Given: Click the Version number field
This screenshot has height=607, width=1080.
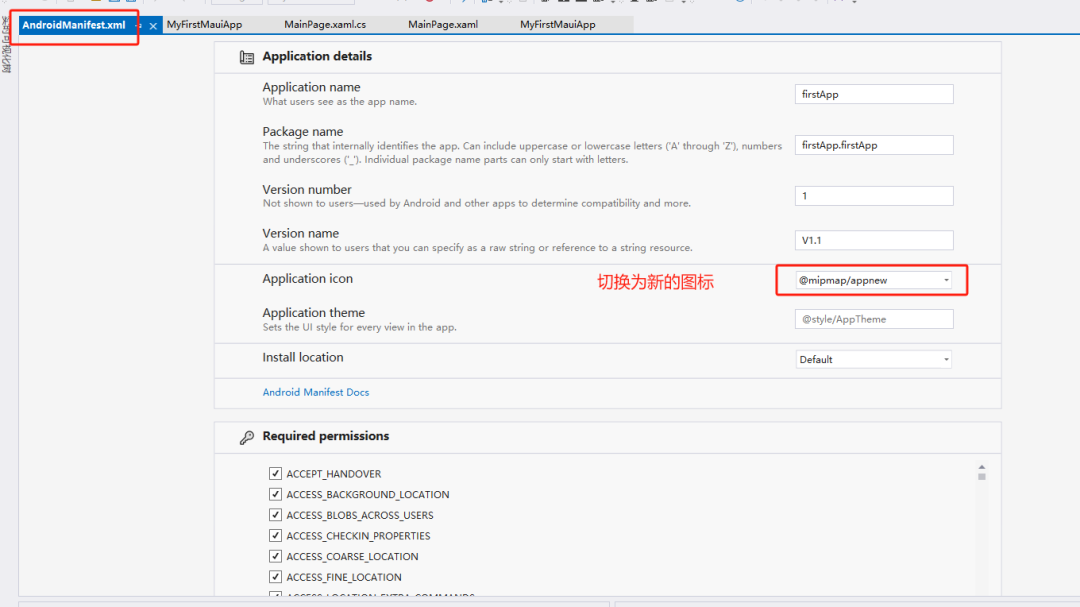Looking at the screenshot, I should pos(874,196).
